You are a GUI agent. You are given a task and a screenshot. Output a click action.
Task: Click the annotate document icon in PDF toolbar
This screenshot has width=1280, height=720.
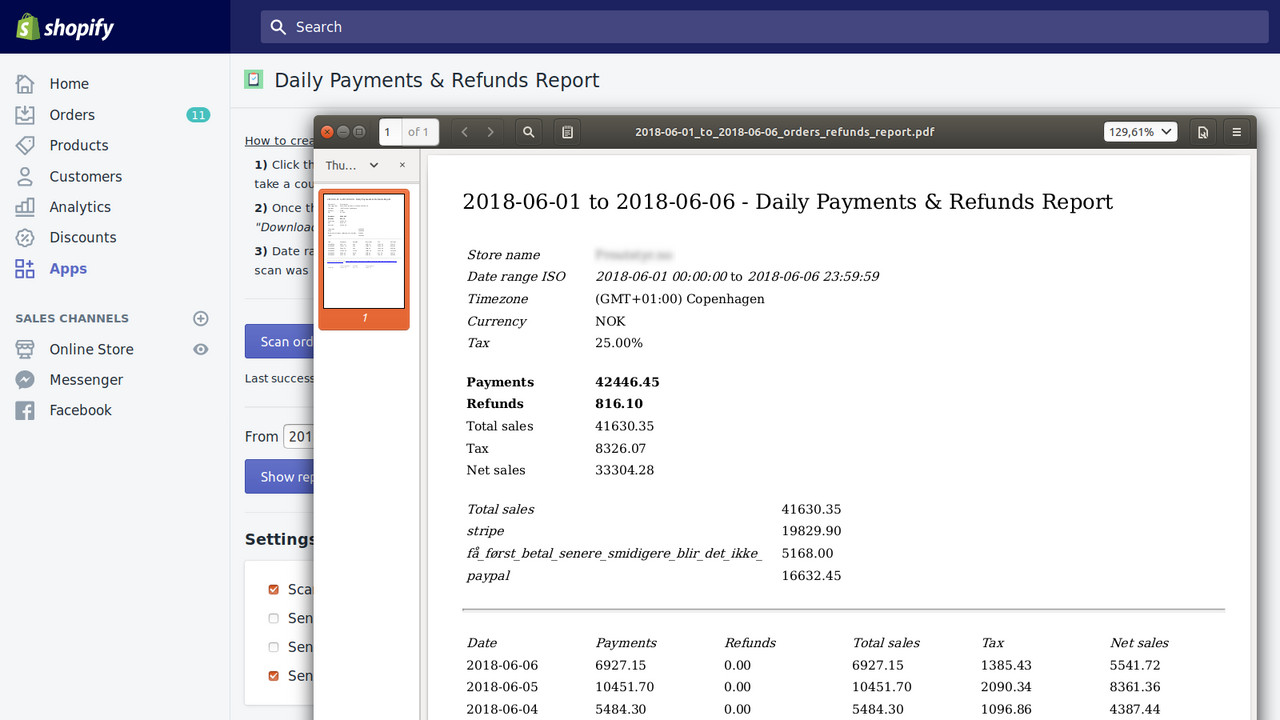tap(567, 132)
